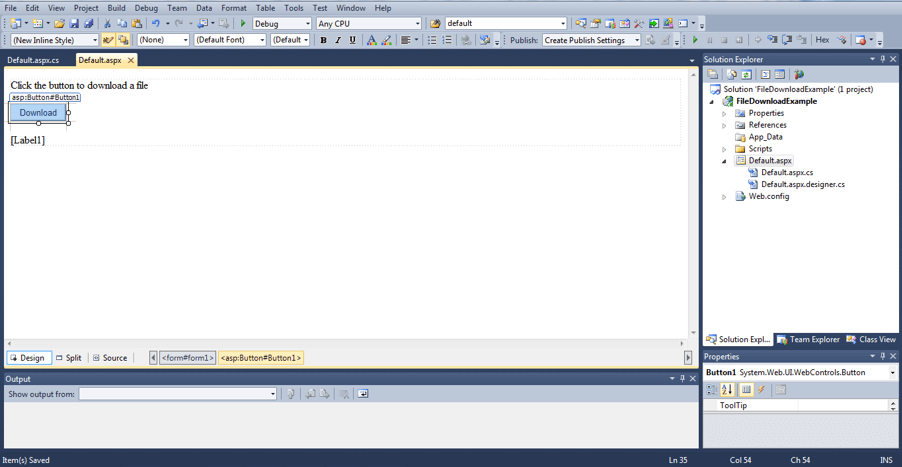Image resolution: width=902 pixels, height=467 pixels.
Task: Open the Debug menu
Action: click(146, 8)
